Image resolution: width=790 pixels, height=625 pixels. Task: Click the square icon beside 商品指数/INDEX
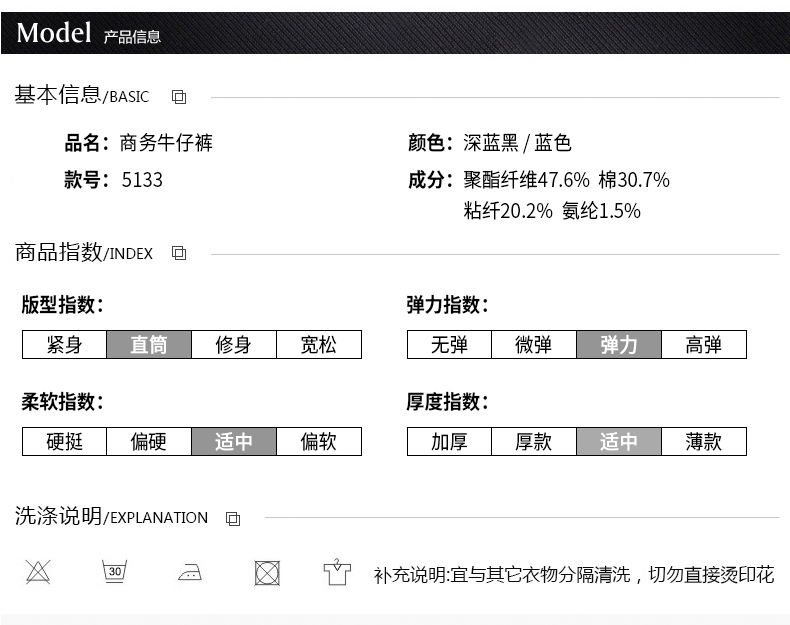click(179, 253)
